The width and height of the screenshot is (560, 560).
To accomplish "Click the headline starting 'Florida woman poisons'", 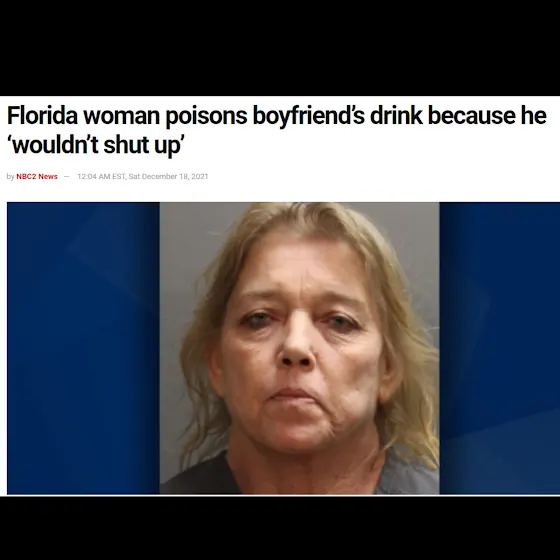I will (x=277, y=130).
